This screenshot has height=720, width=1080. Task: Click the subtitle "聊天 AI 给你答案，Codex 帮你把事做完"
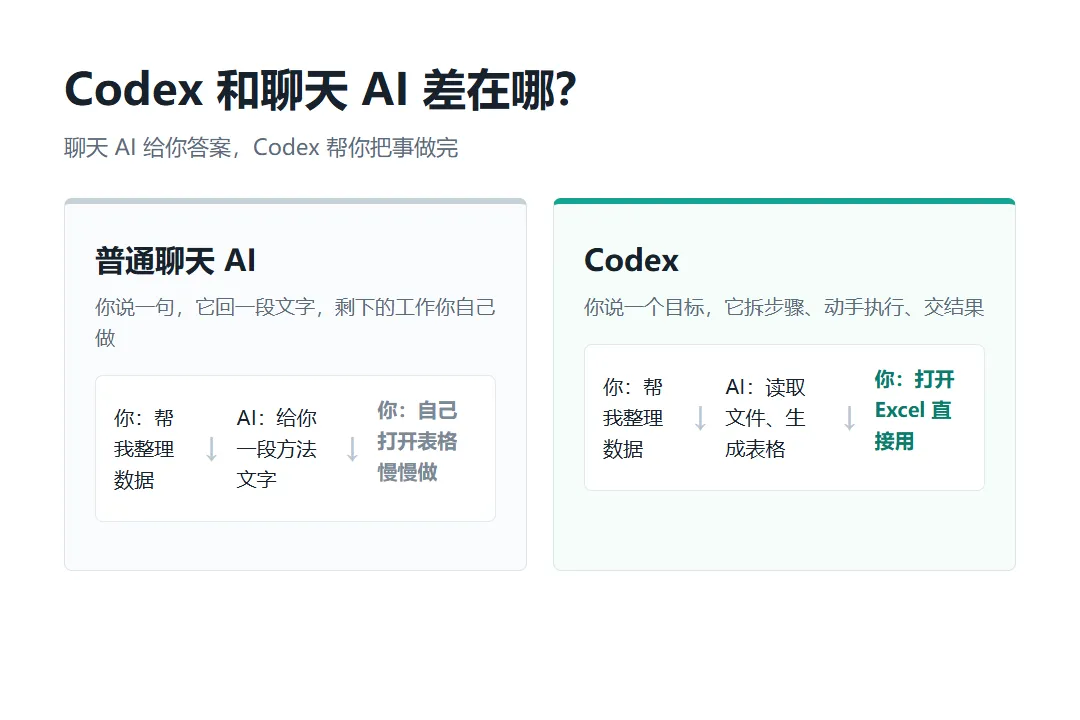261,147
